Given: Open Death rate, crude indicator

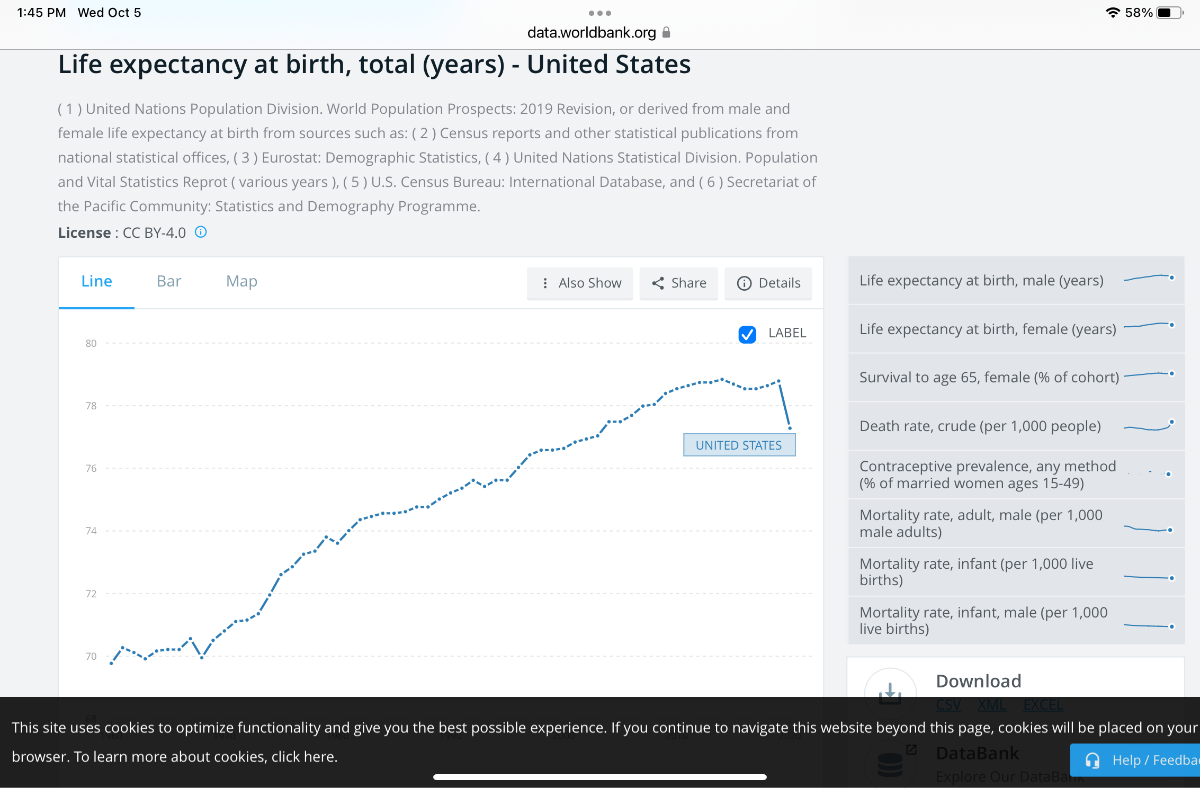Looking at the screenshot, I should pos(980,426).
